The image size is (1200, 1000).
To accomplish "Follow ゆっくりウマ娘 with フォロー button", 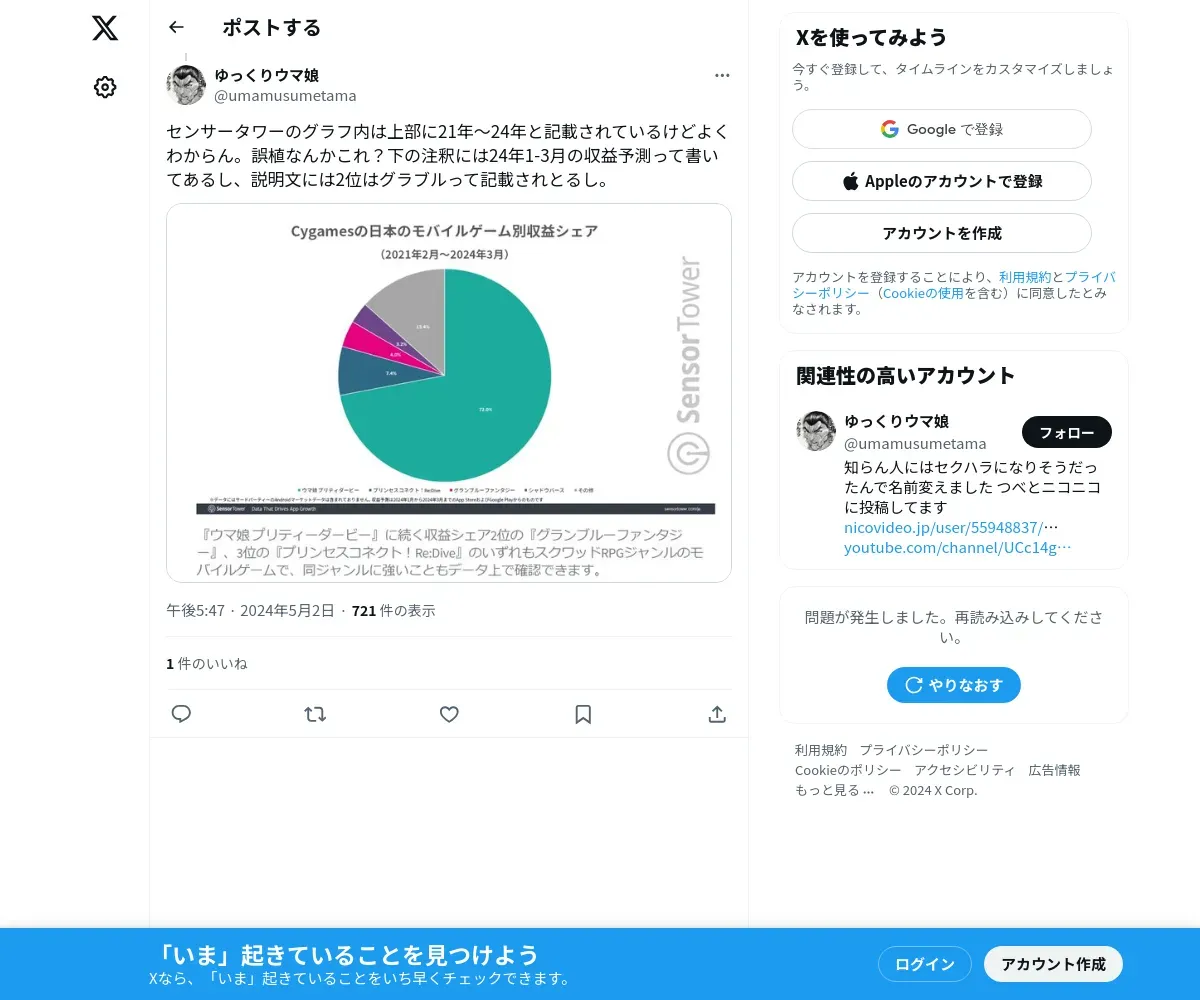I will (x=1067, y=432).
